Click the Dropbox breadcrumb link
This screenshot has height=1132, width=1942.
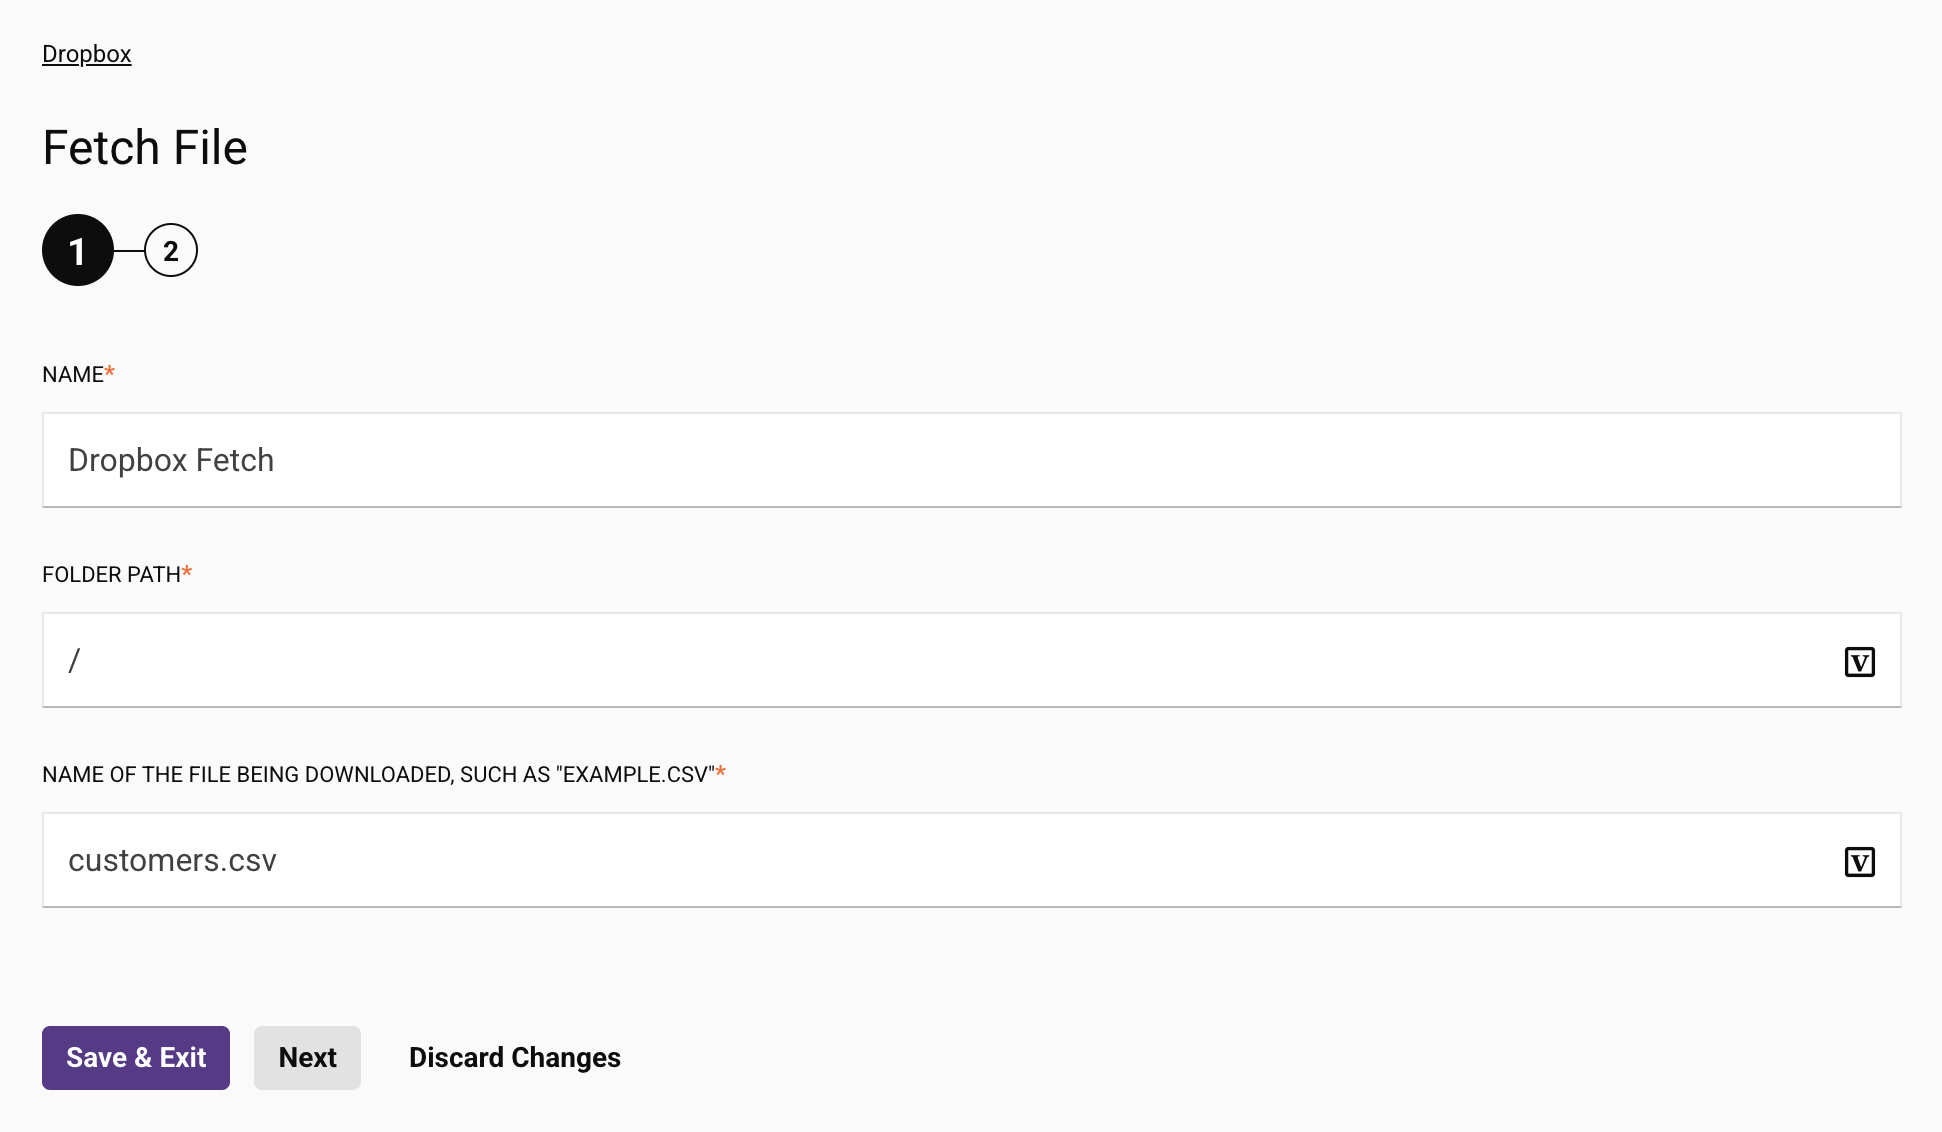[87, 54]
